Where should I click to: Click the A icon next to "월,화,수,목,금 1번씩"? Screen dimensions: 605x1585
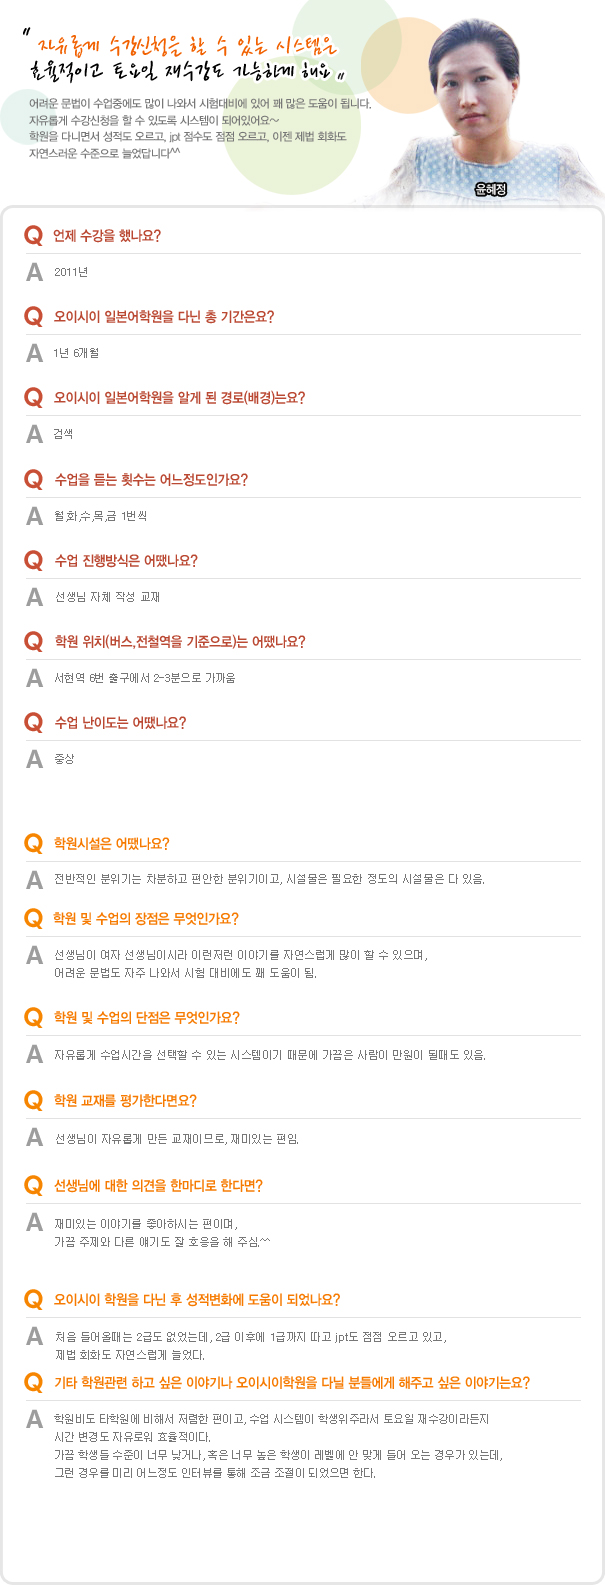34,516
